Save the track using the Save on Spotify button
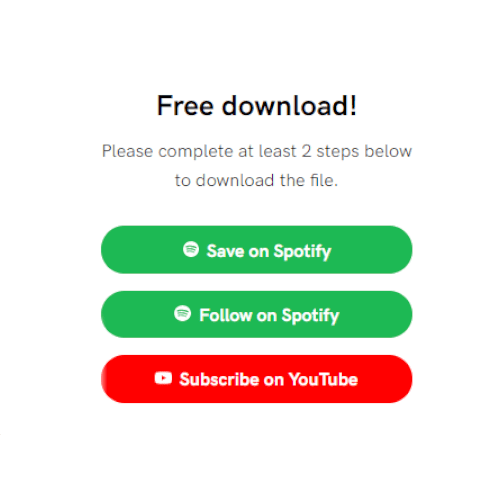The width and height of the screenshot is (500, 500). (256, 250)
